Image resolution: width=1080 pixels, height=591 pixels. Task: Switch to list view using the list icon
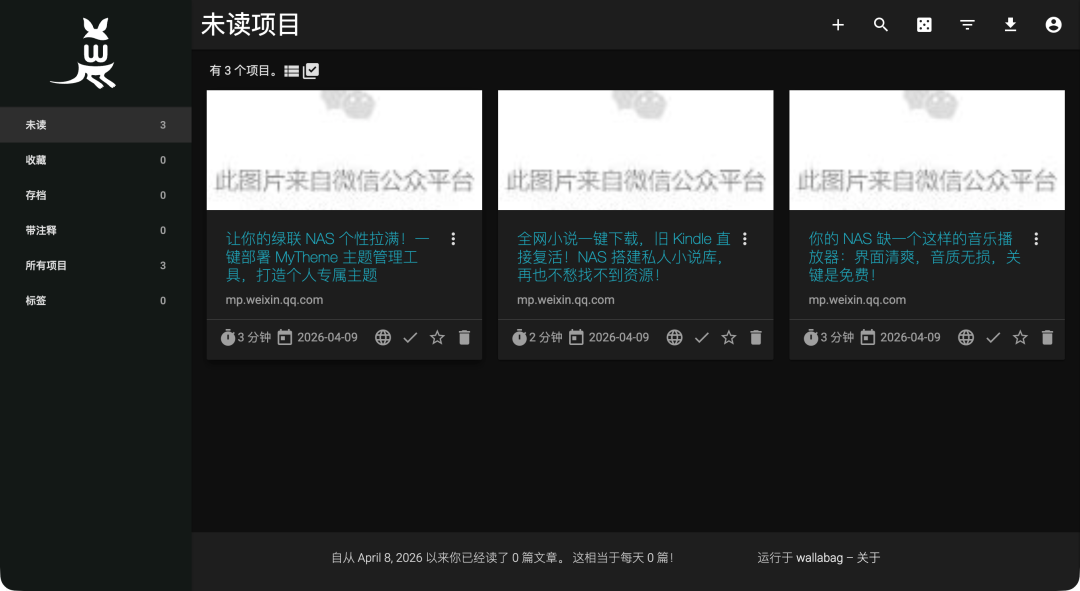tap(290, 70)
